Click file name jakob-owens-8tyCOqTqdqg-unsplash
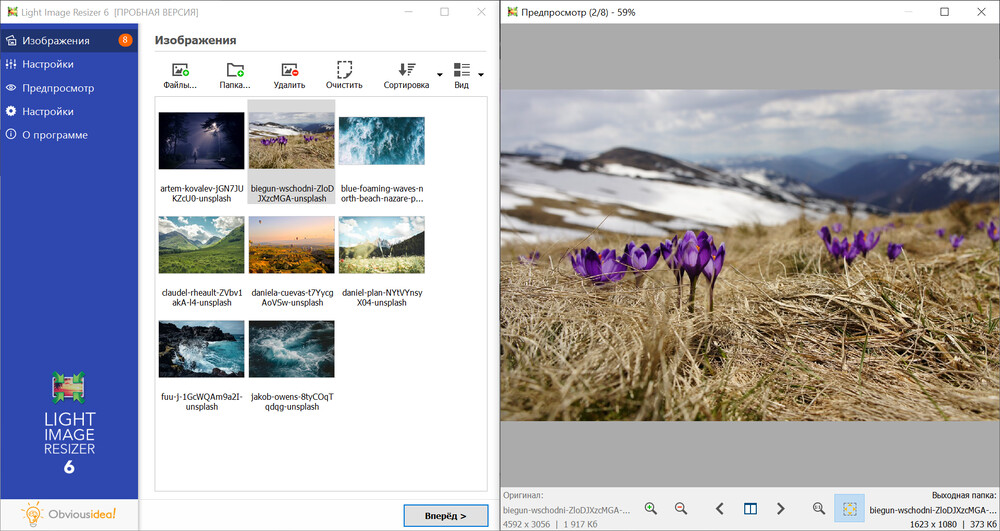This screenshot has height=531, width=1000. click(291, 402)
